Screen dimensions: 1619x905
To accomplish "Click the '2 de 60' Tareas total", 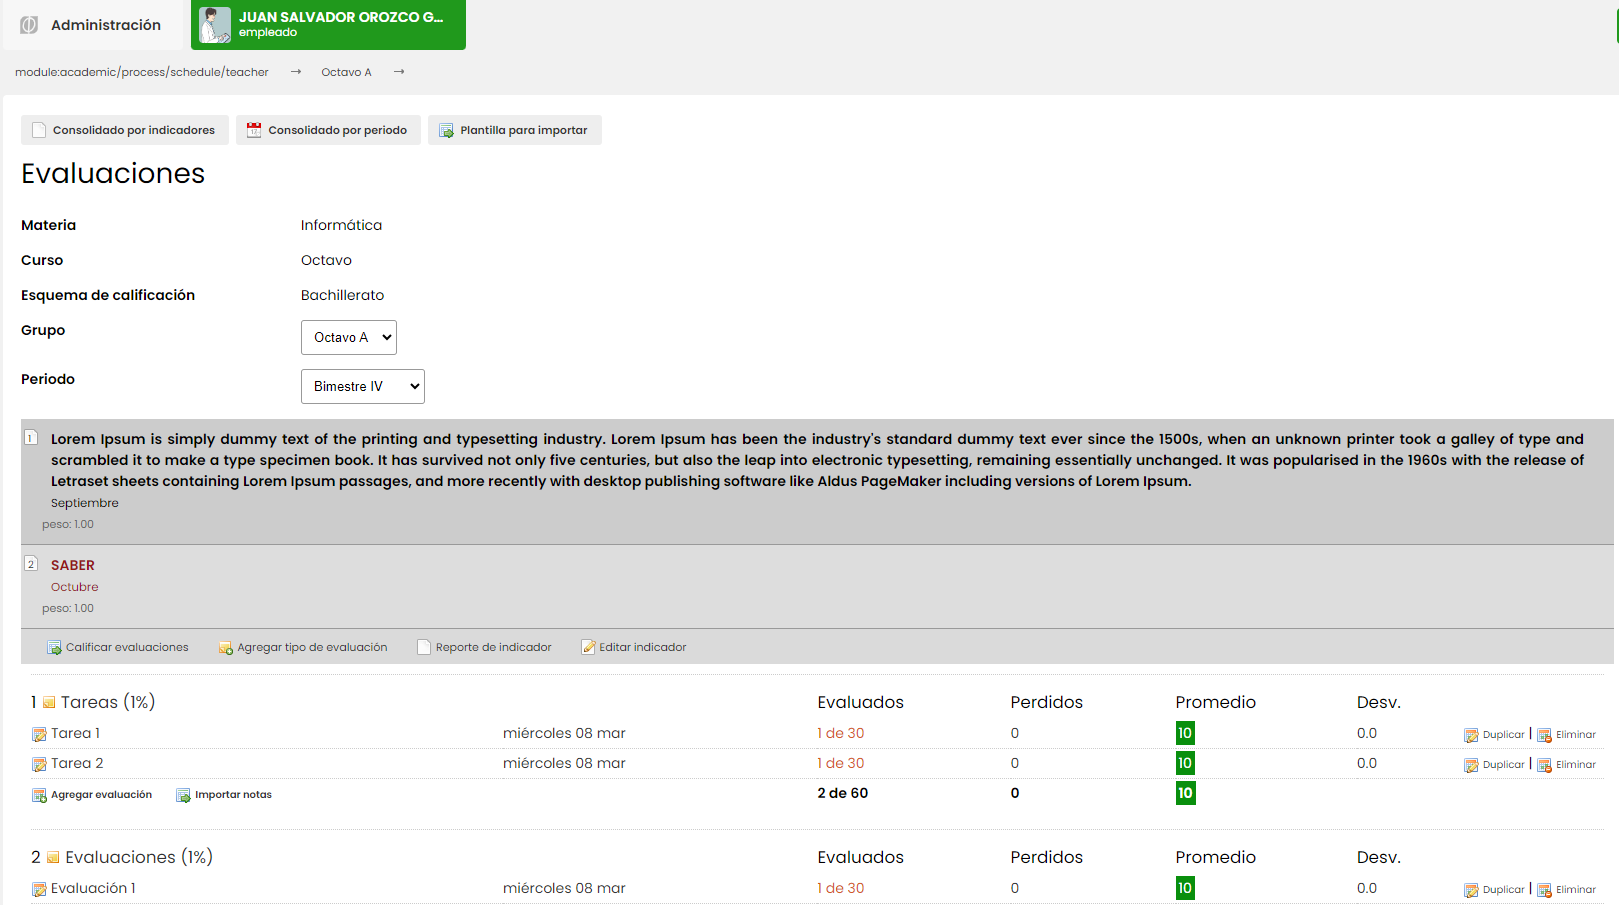I will tap(843, 793).
